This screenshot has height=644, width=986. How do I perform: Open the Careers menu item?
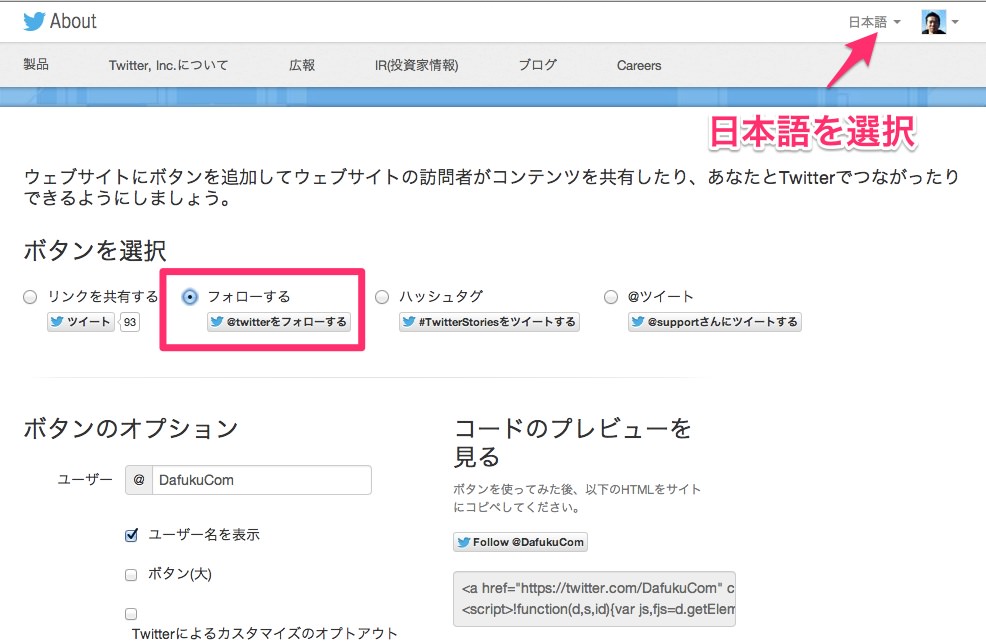click(x=639, y=65)
